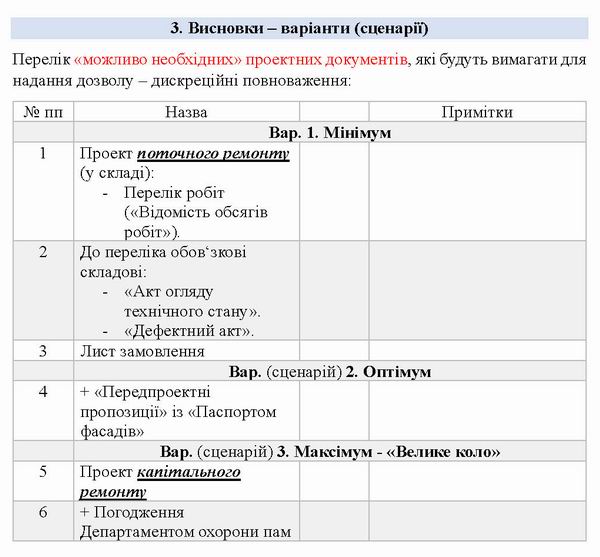
Task: Select the "№ пп" column header cell
Action: tap(42, 113)
